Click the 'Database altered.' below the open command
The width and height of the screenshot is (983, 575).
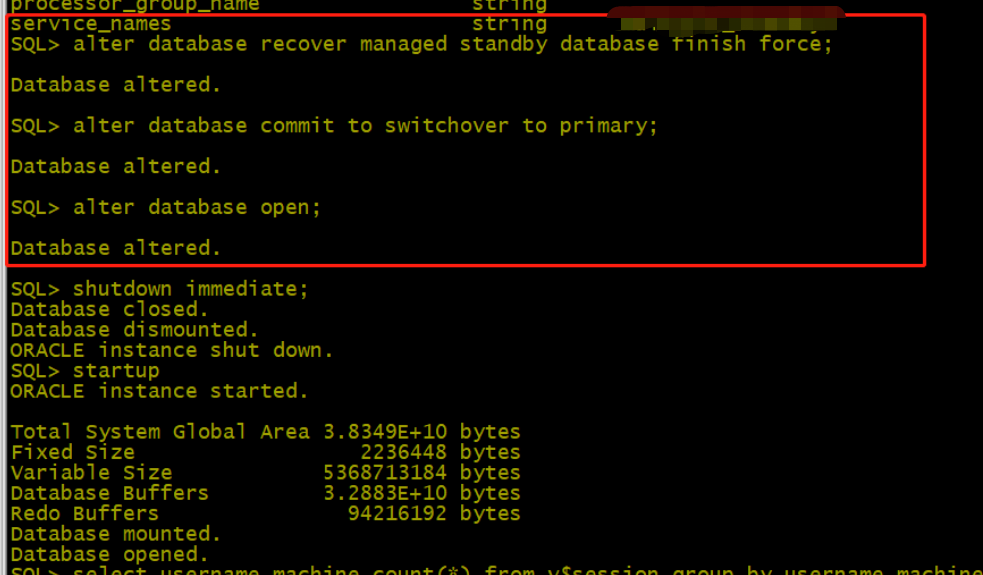click(x=116, y=248)
